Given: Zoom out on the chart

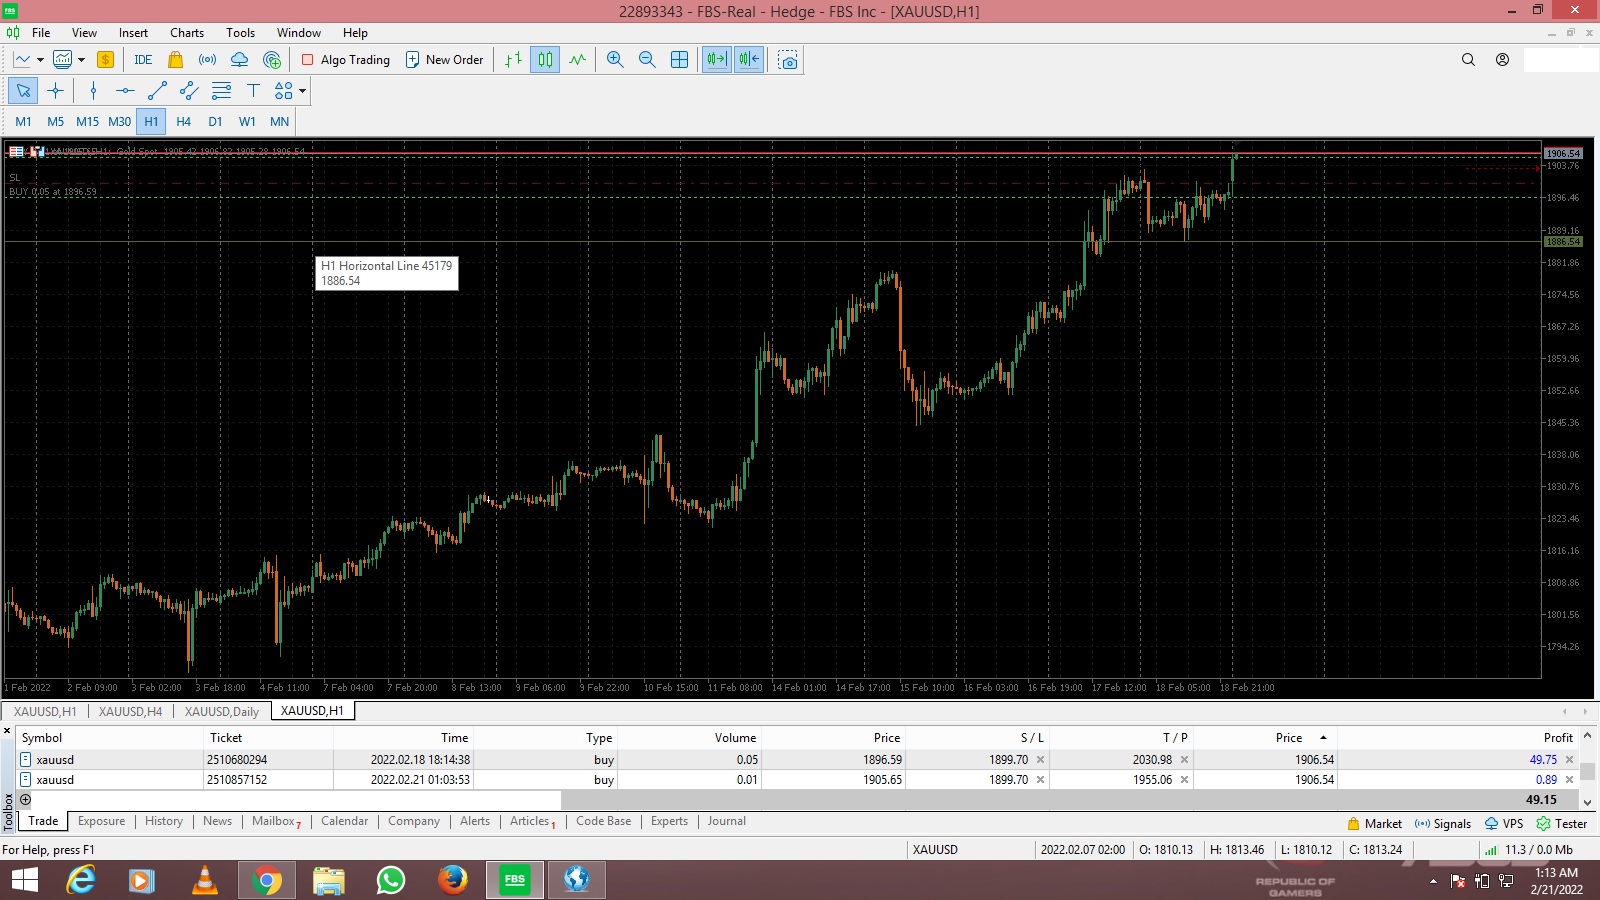Looking at the screenshot, I should [647, 60].
